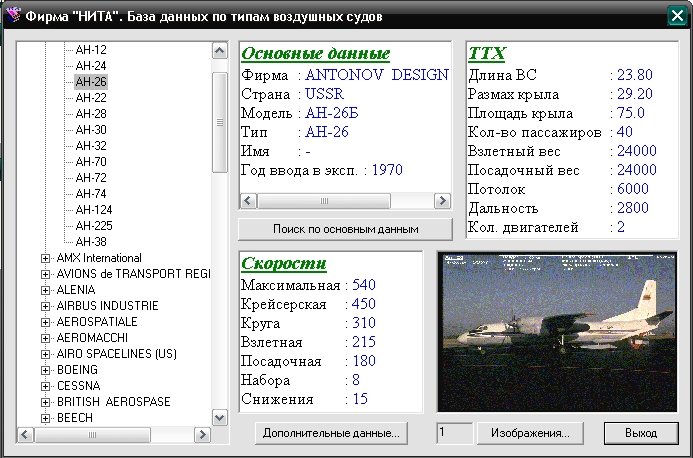Expand the ALENIA manufacturer node
693x458 pixels.
pyautogui.click(x=45, y=290)
